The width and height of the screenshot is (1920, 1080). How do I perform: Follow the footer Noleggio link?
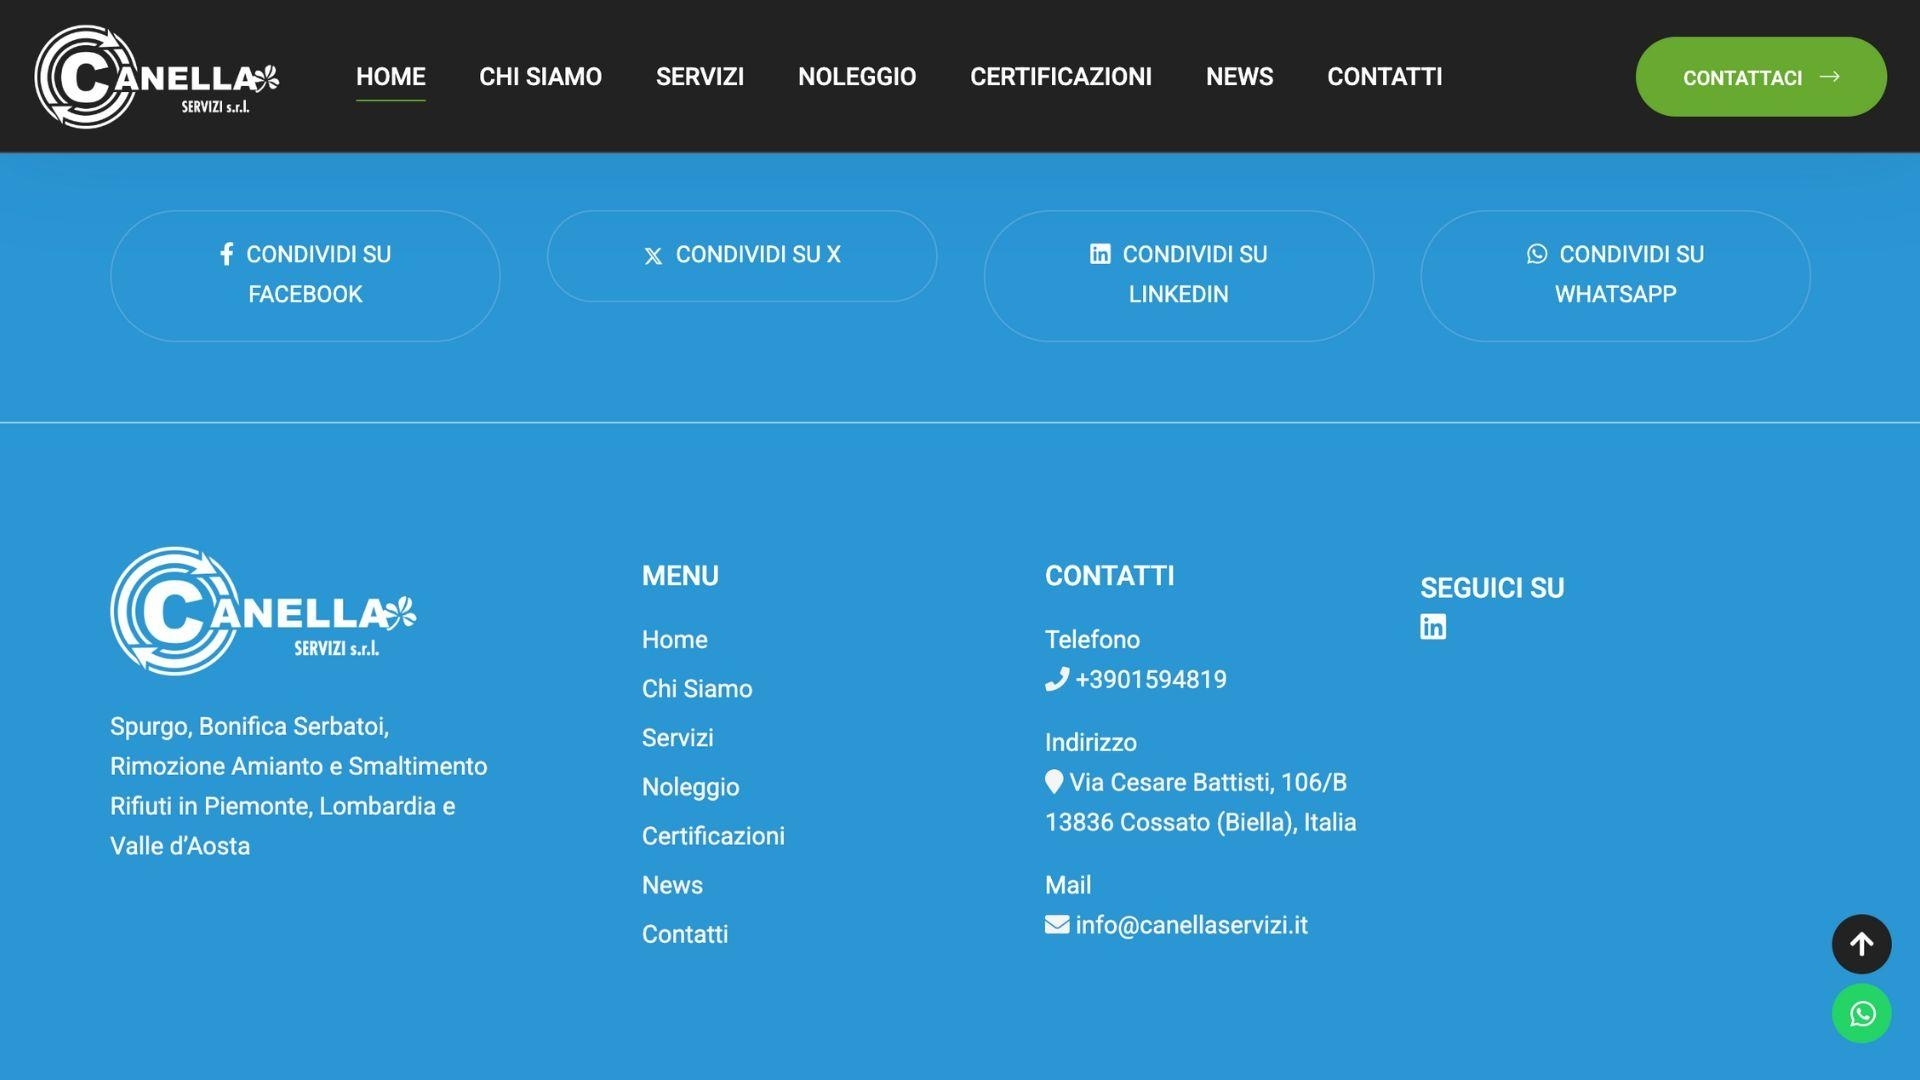tap(691, 787)
